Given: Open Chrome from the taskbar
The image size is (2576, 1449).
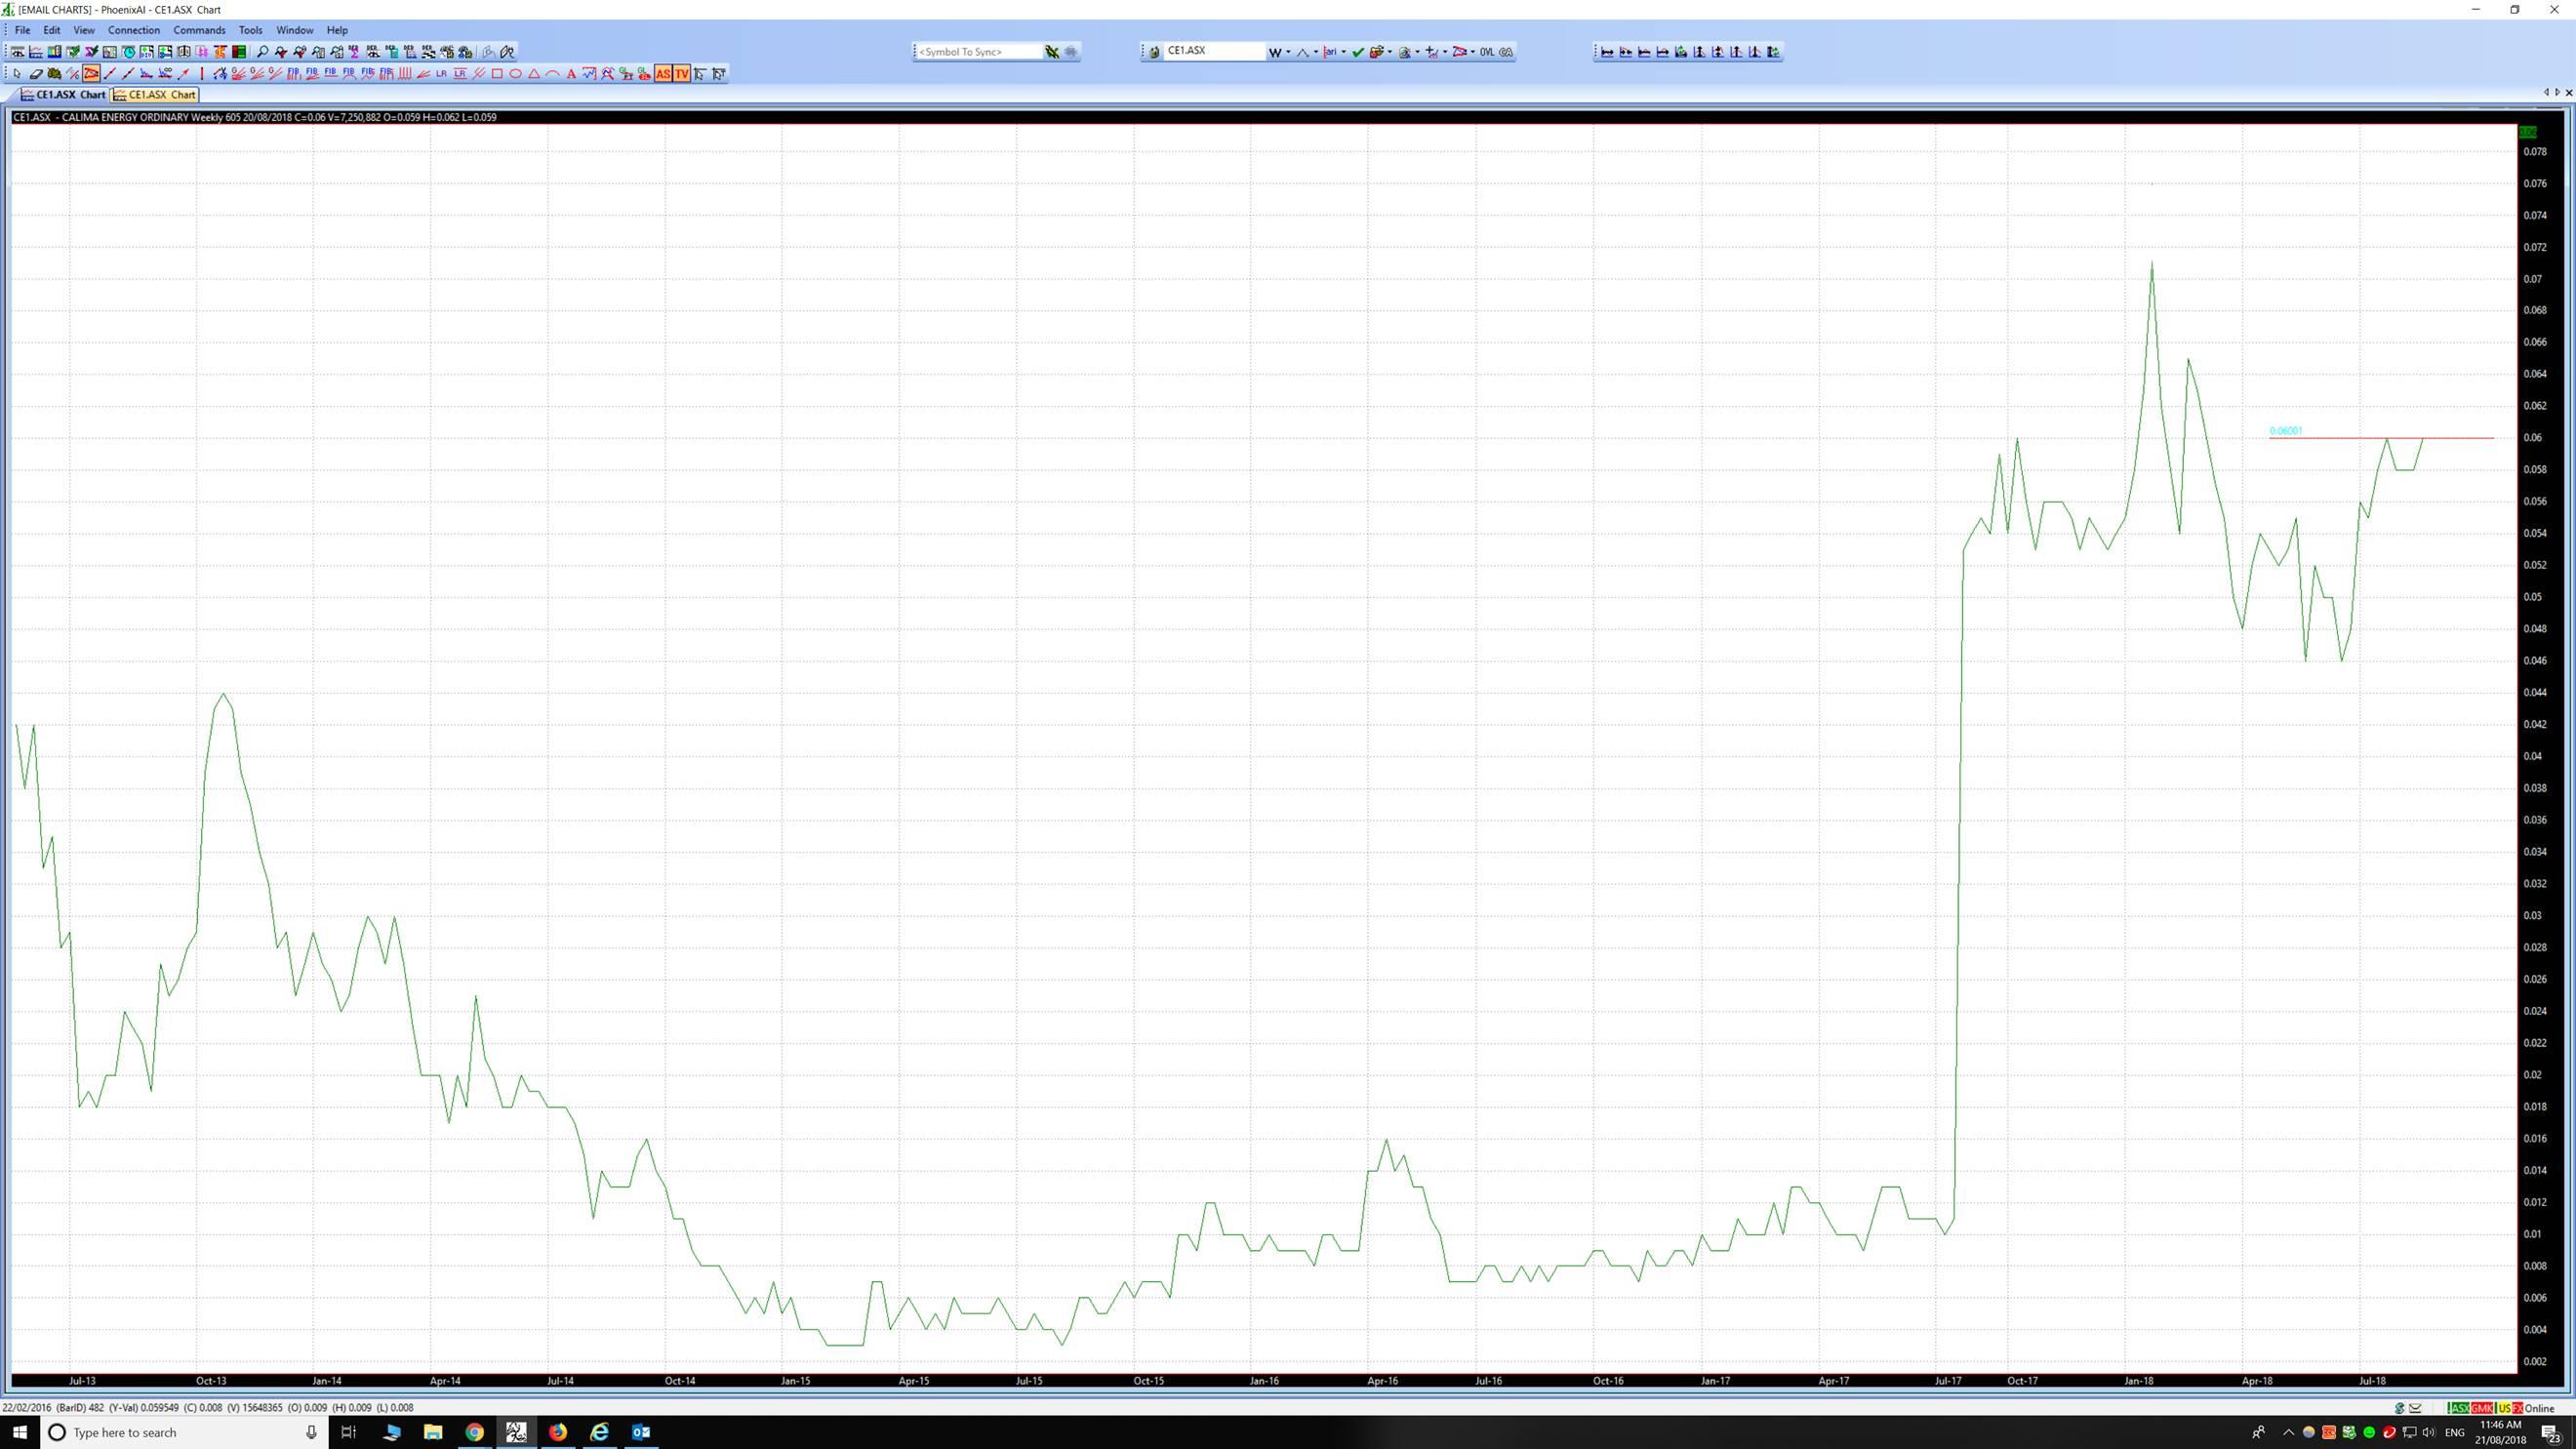Looking at the screenshot, I should pyautogui.click(x=474, y=1432).
